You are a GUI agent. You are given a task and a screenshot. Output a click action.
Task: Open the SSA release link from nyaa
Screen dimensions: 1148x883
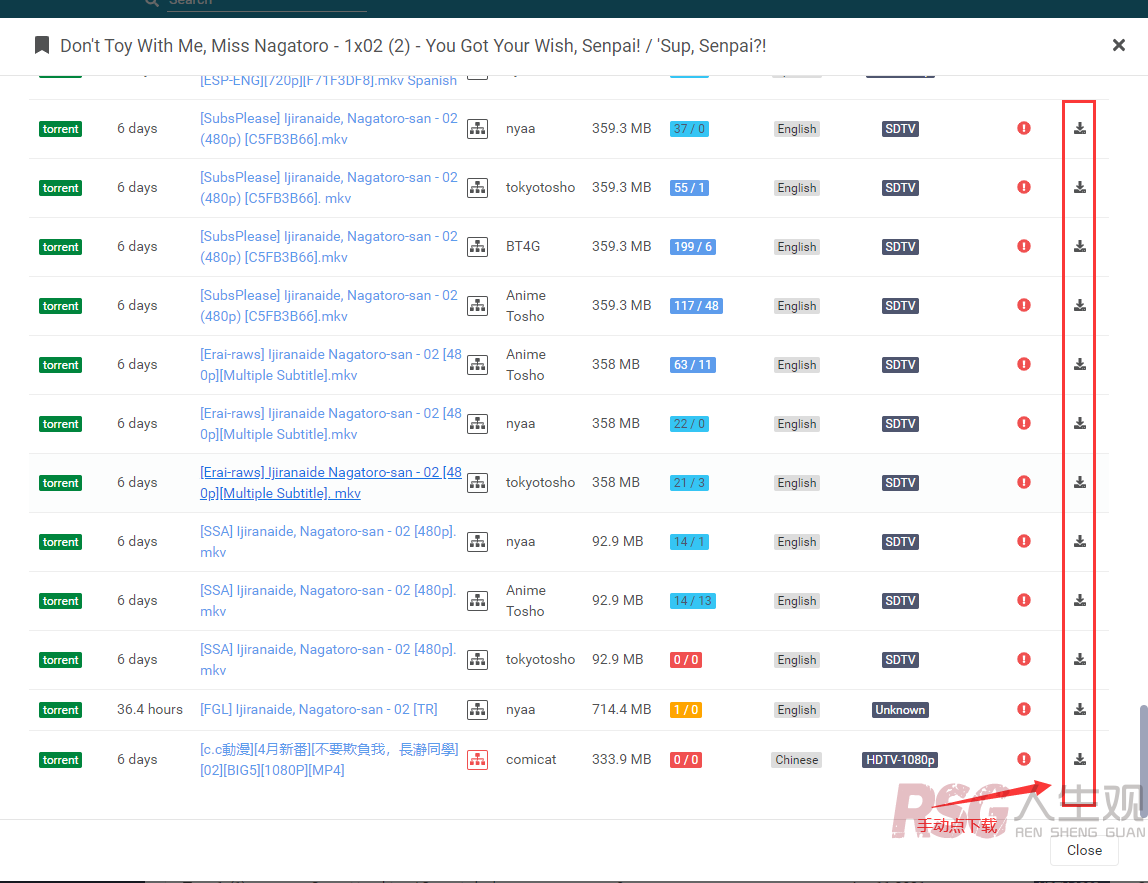tap(328, 542)
